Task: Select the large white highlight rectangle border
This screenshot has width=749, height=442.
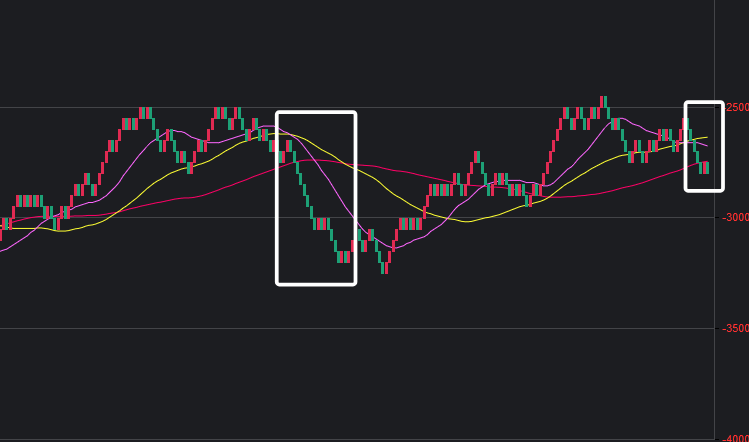Action: click(277, 200)
